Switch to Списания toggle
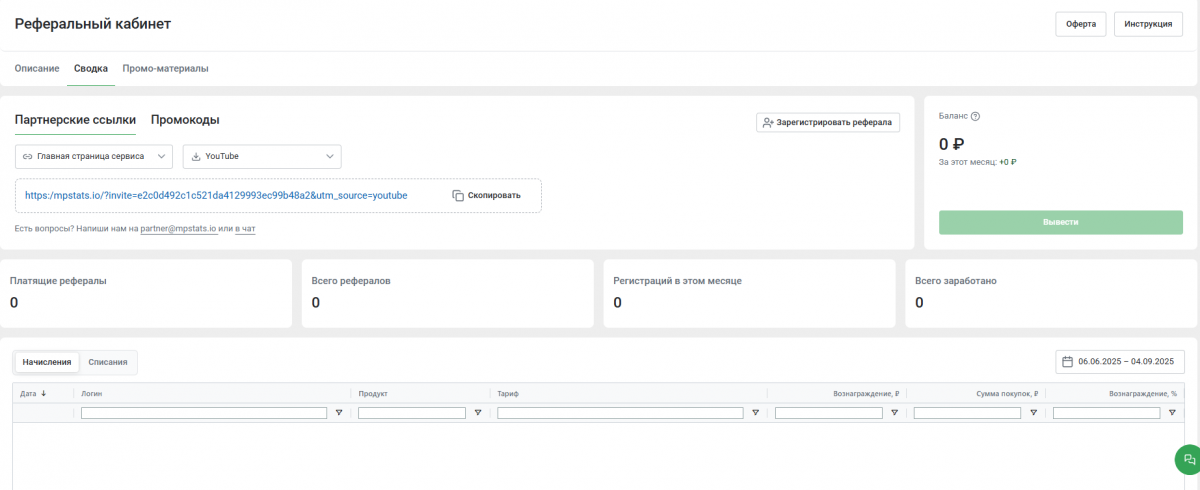The height and width of the screenshot is (490, 1200). click(107, 361)
